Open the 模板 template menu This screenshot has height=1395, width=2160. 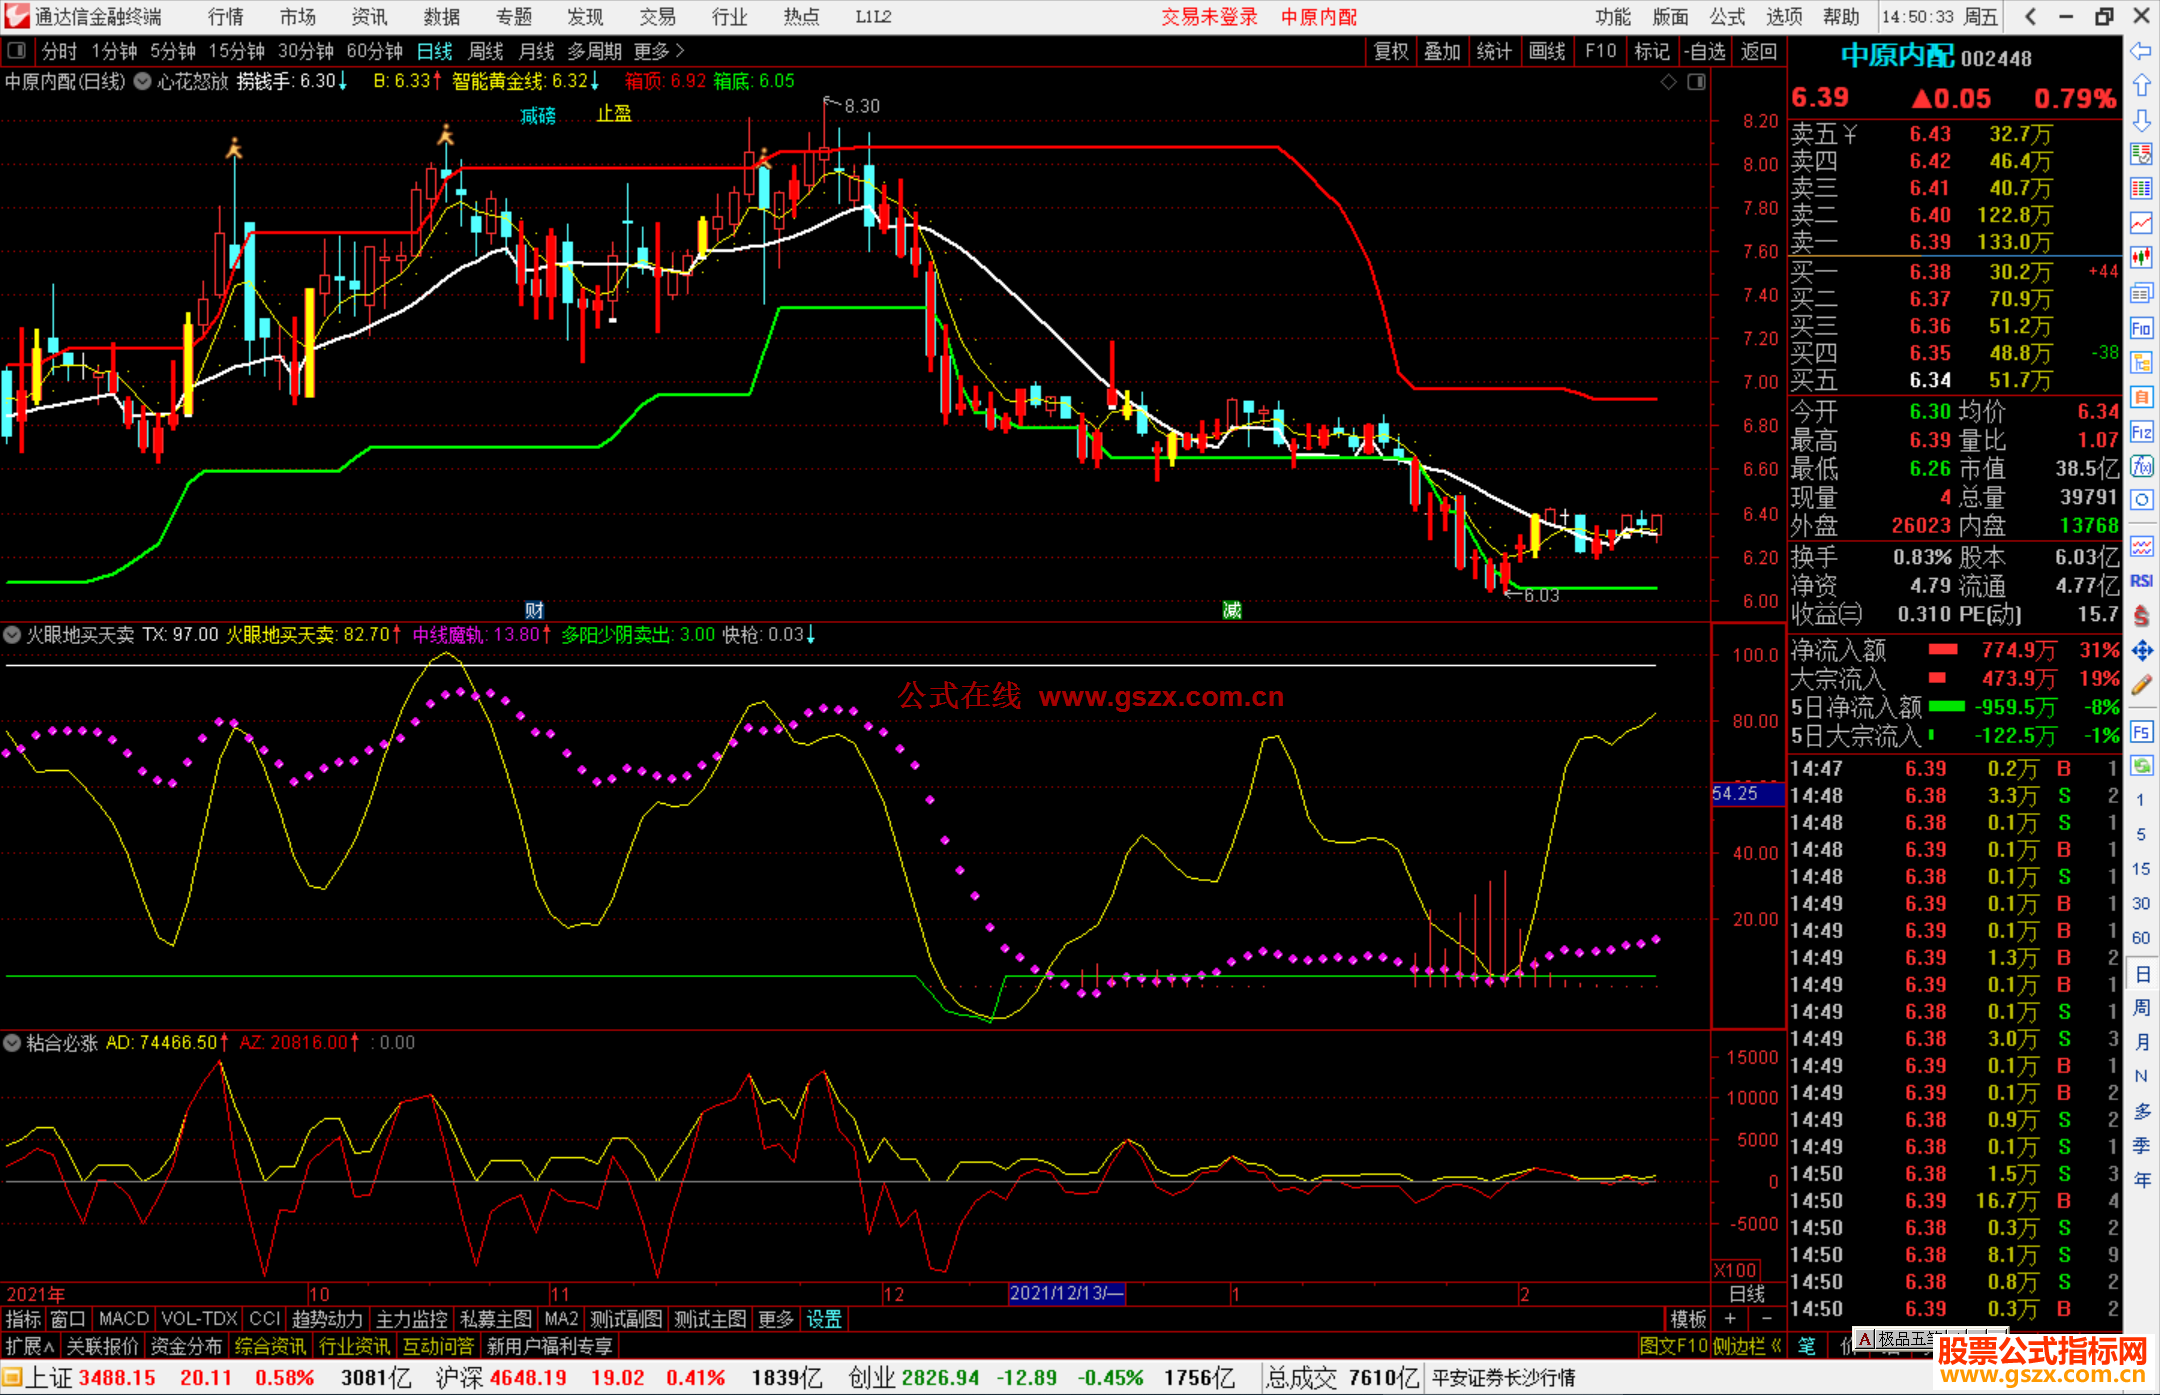(x=1689, y=1319)
